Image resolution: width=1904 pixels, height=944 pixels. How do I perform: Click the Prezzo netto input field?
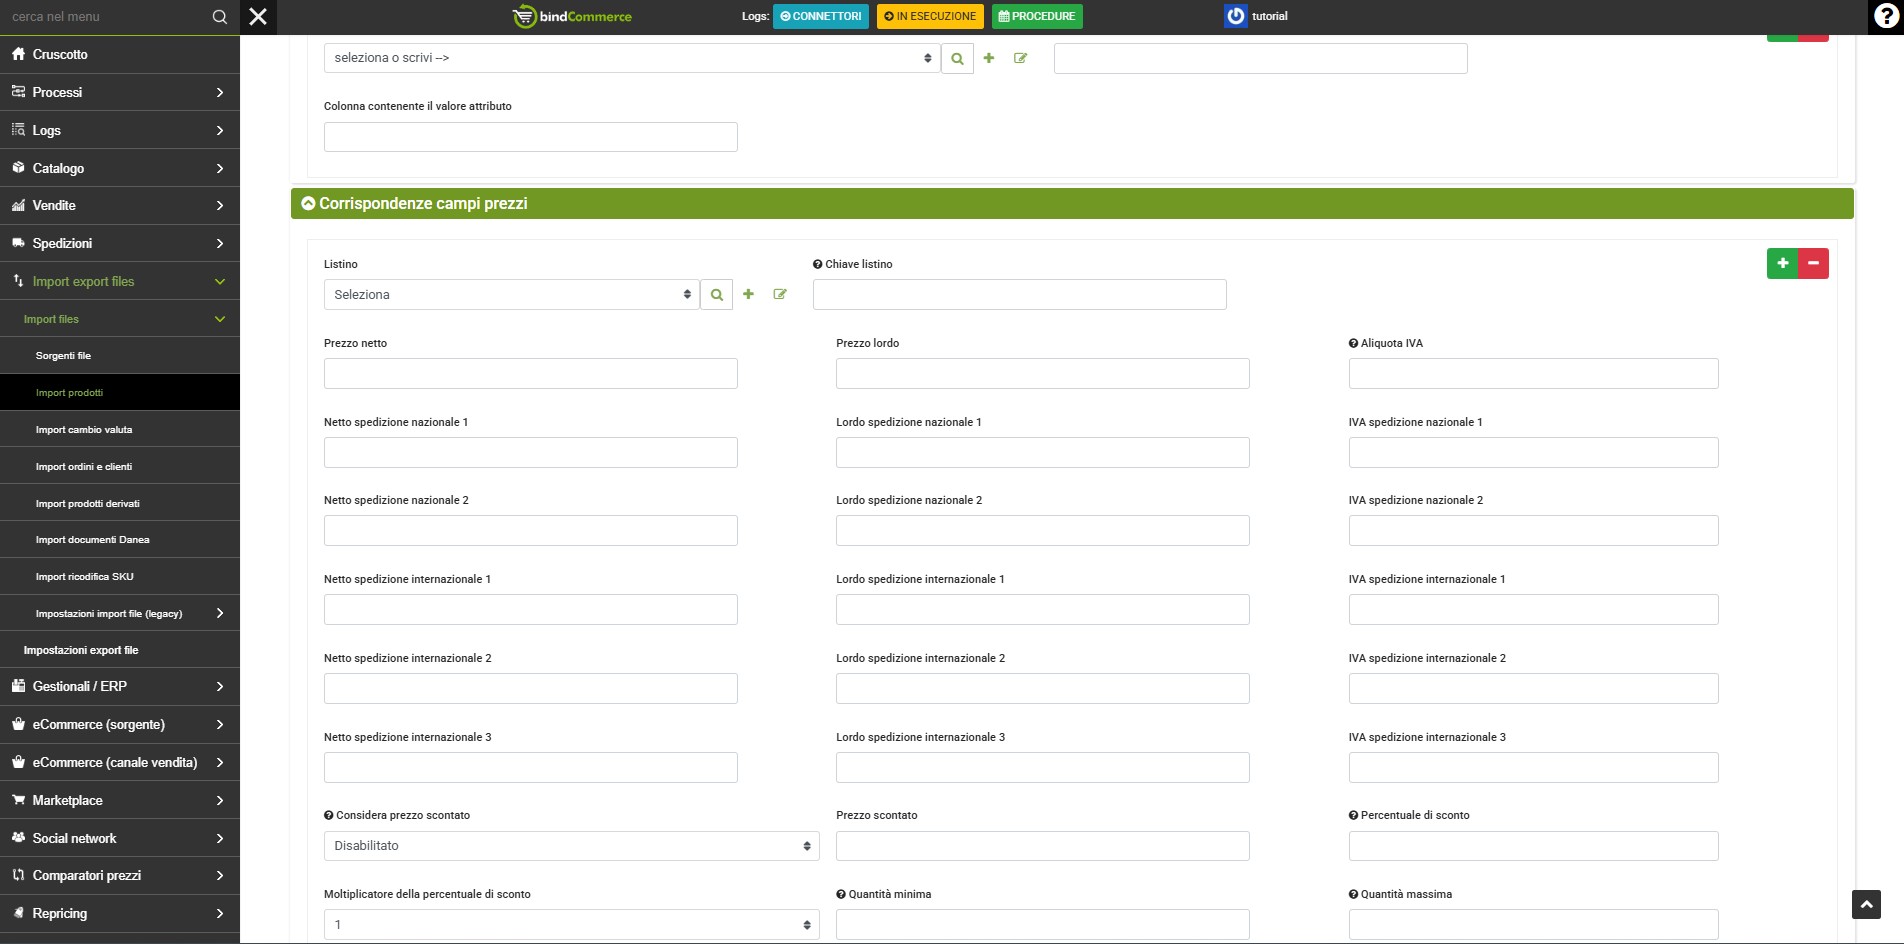click(530, 374)
